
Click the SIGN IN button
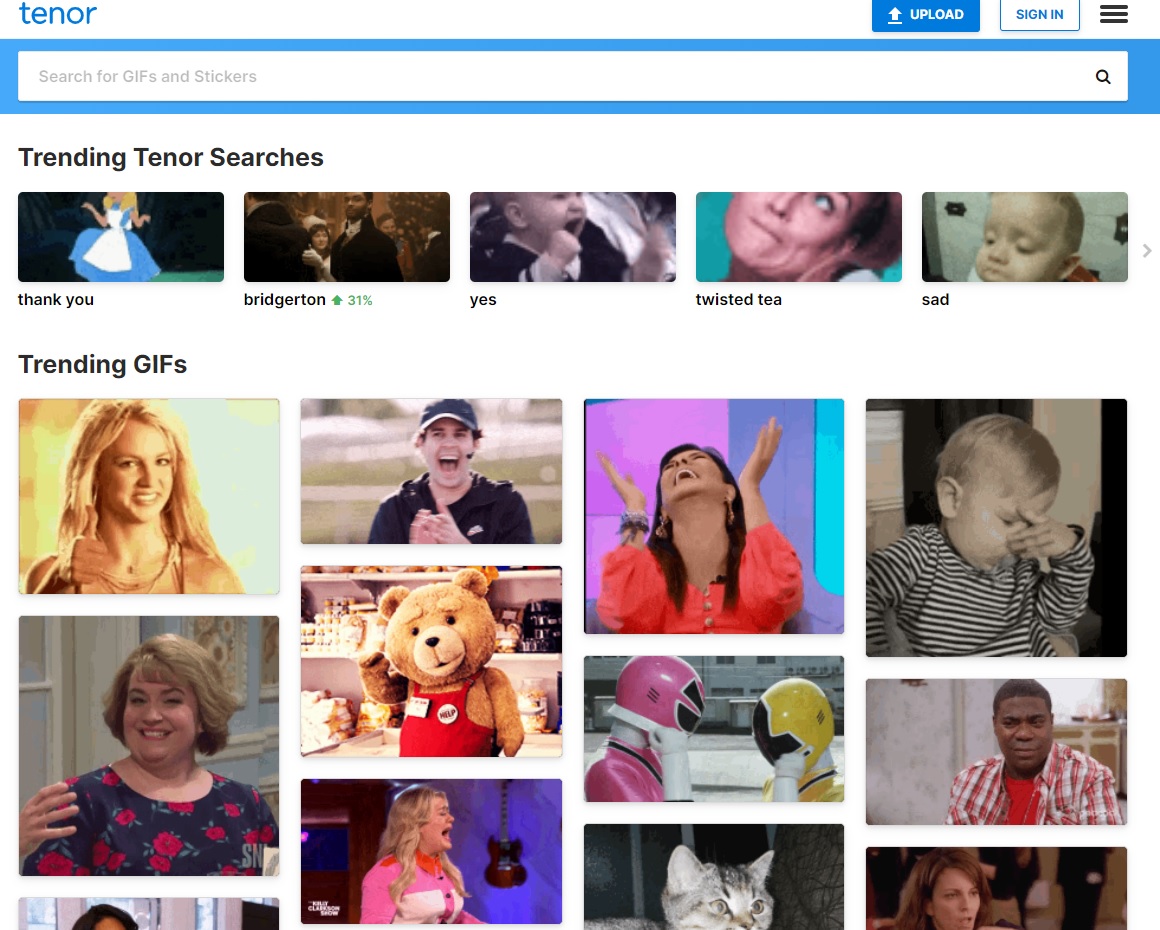1039,15
